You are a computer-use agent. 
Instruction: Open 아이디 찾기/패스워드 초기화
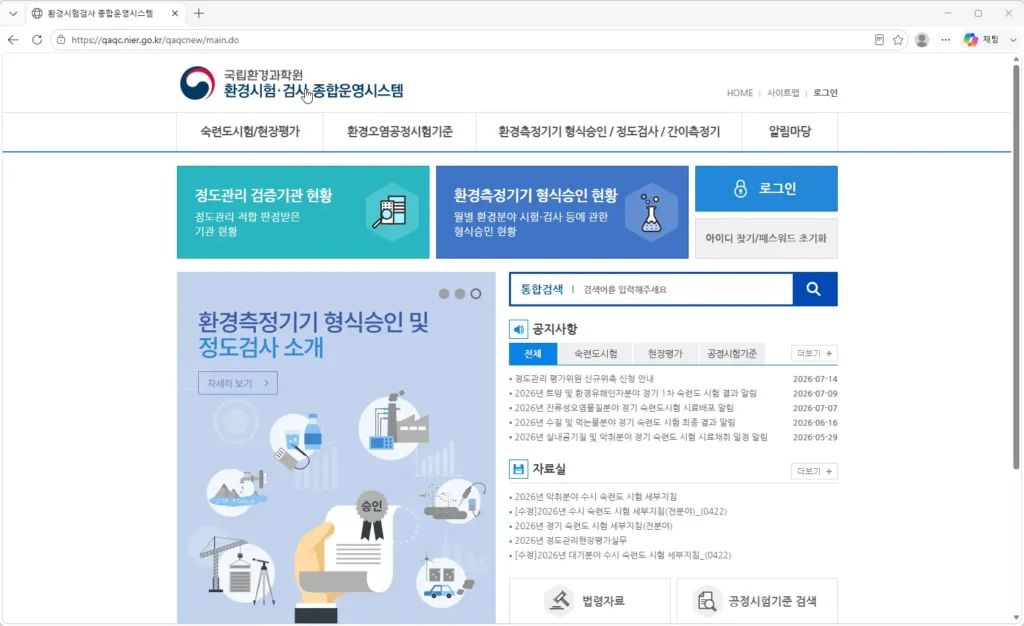coord(766,238)
